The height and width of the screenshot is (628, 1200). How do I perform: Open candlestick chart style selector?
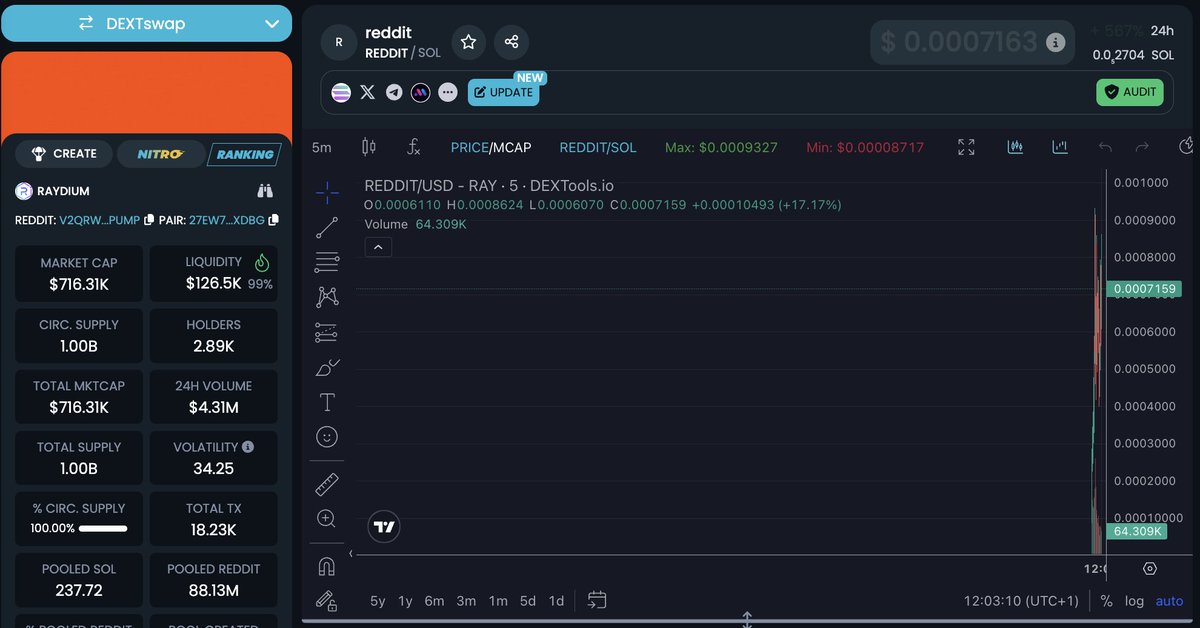coord(368,147)
